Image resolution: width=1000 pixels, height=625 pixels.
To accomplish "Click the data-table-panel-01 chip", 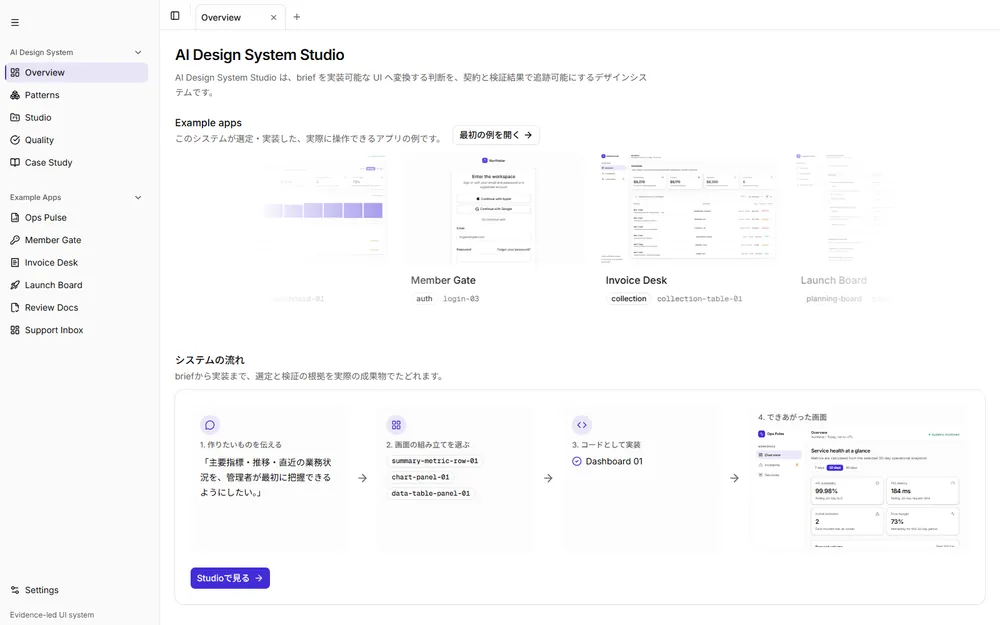I will click(x=430, y=493).
